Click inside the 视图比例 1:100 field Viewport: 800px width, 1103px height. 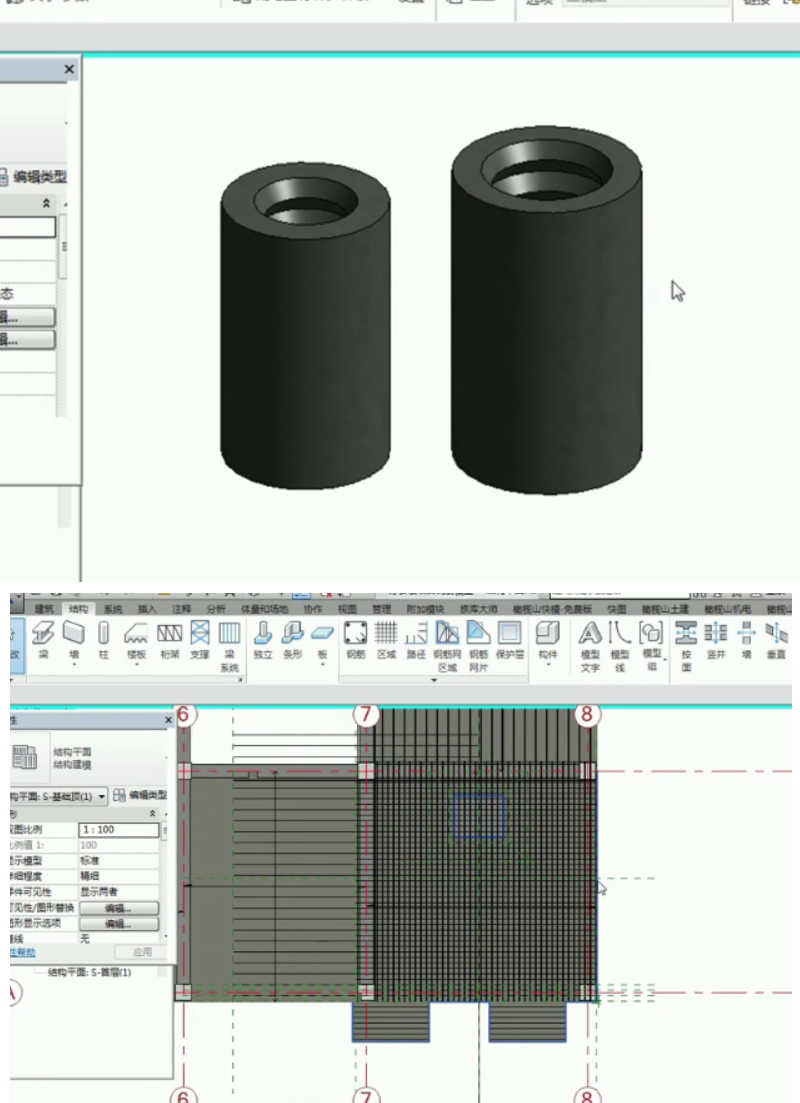tap(118, 830)
